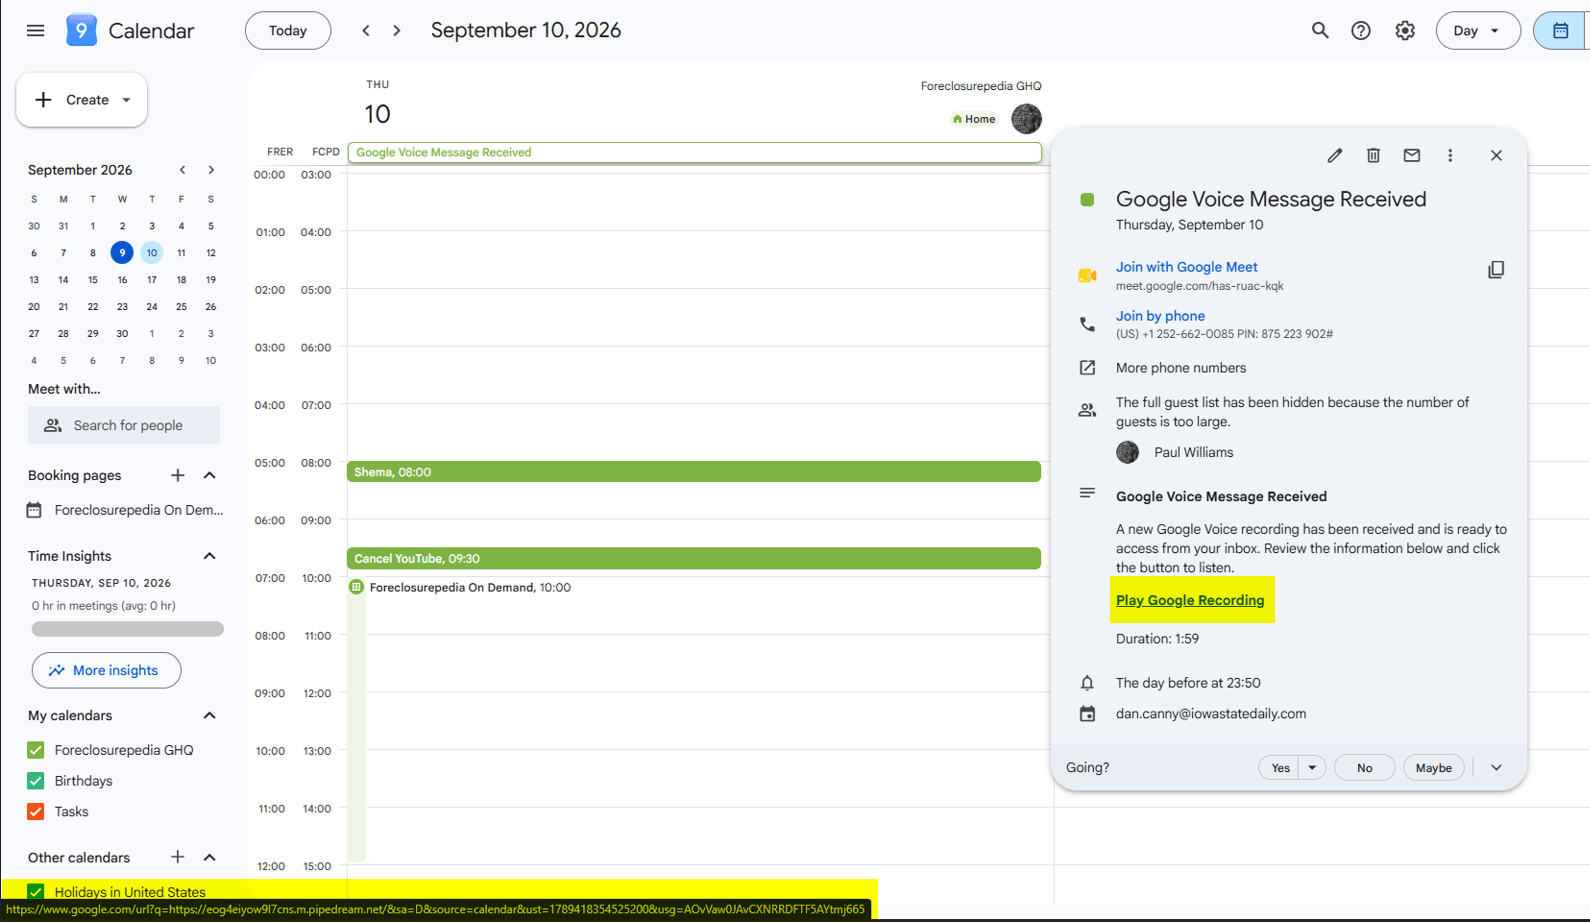The image size is (1590, 922).
Task: Go to previous day arrow in header
Action: [x=366, y=31]
